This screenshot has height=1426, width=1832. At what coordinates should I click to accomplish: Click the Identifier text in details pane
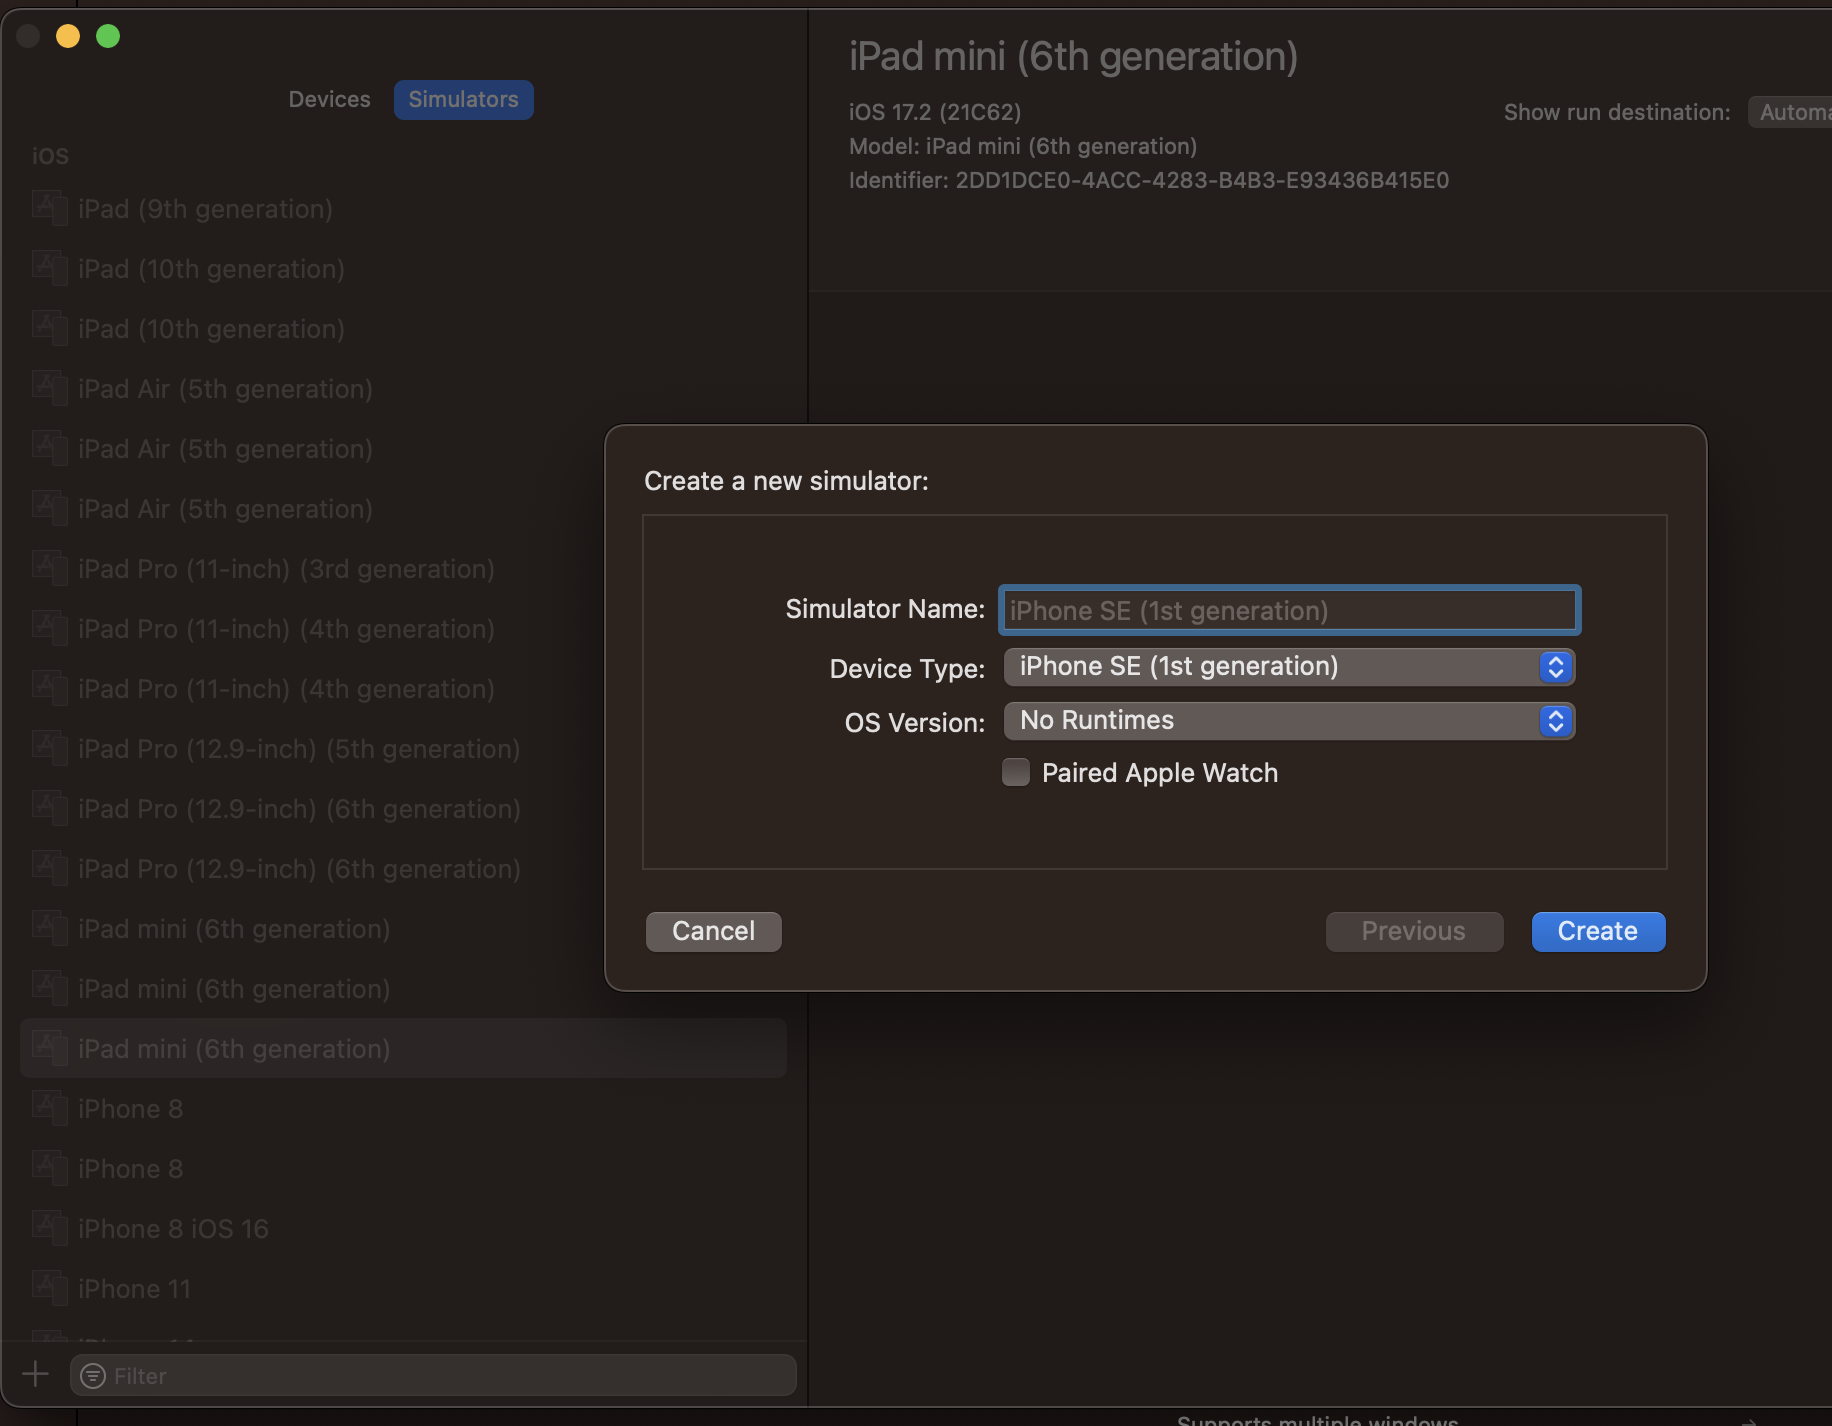click(x=1149, y=180)
